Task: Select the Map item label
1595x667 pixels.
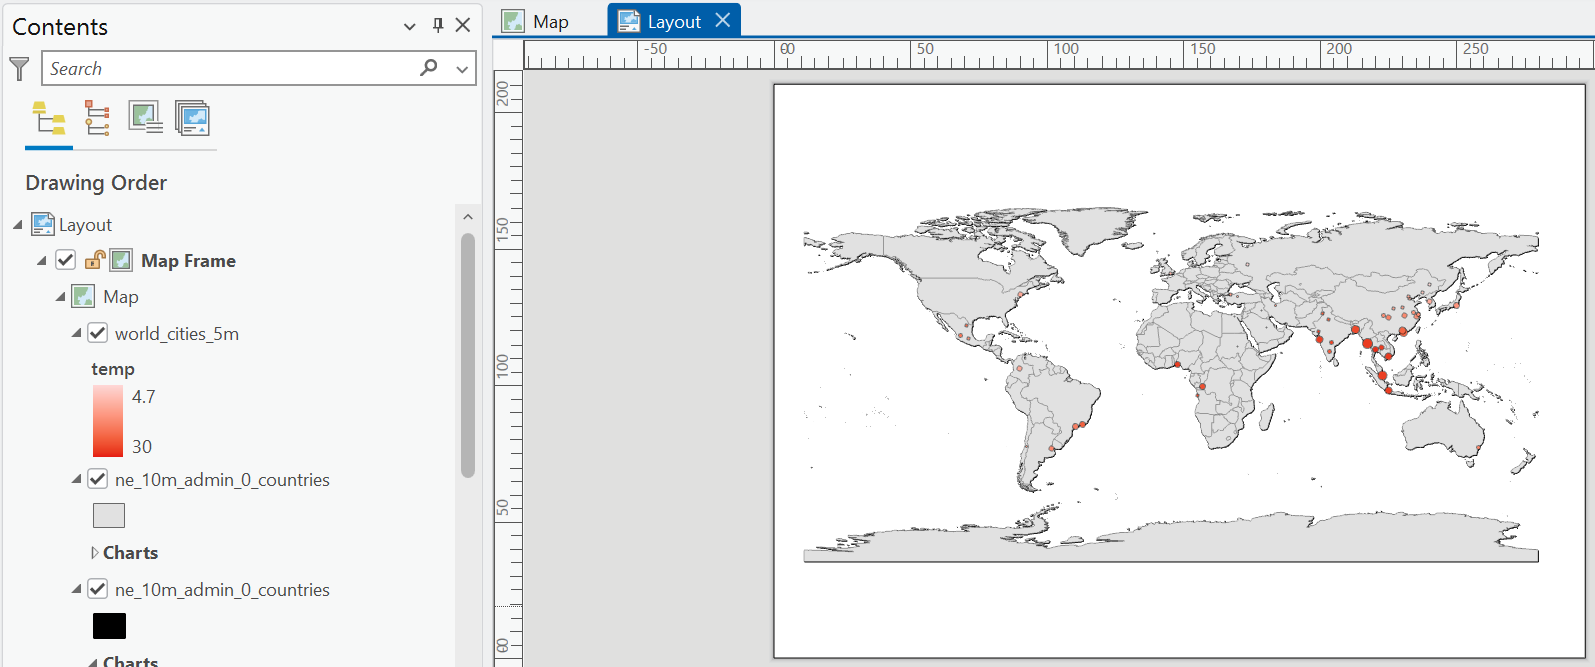Action: coord(121,297)
